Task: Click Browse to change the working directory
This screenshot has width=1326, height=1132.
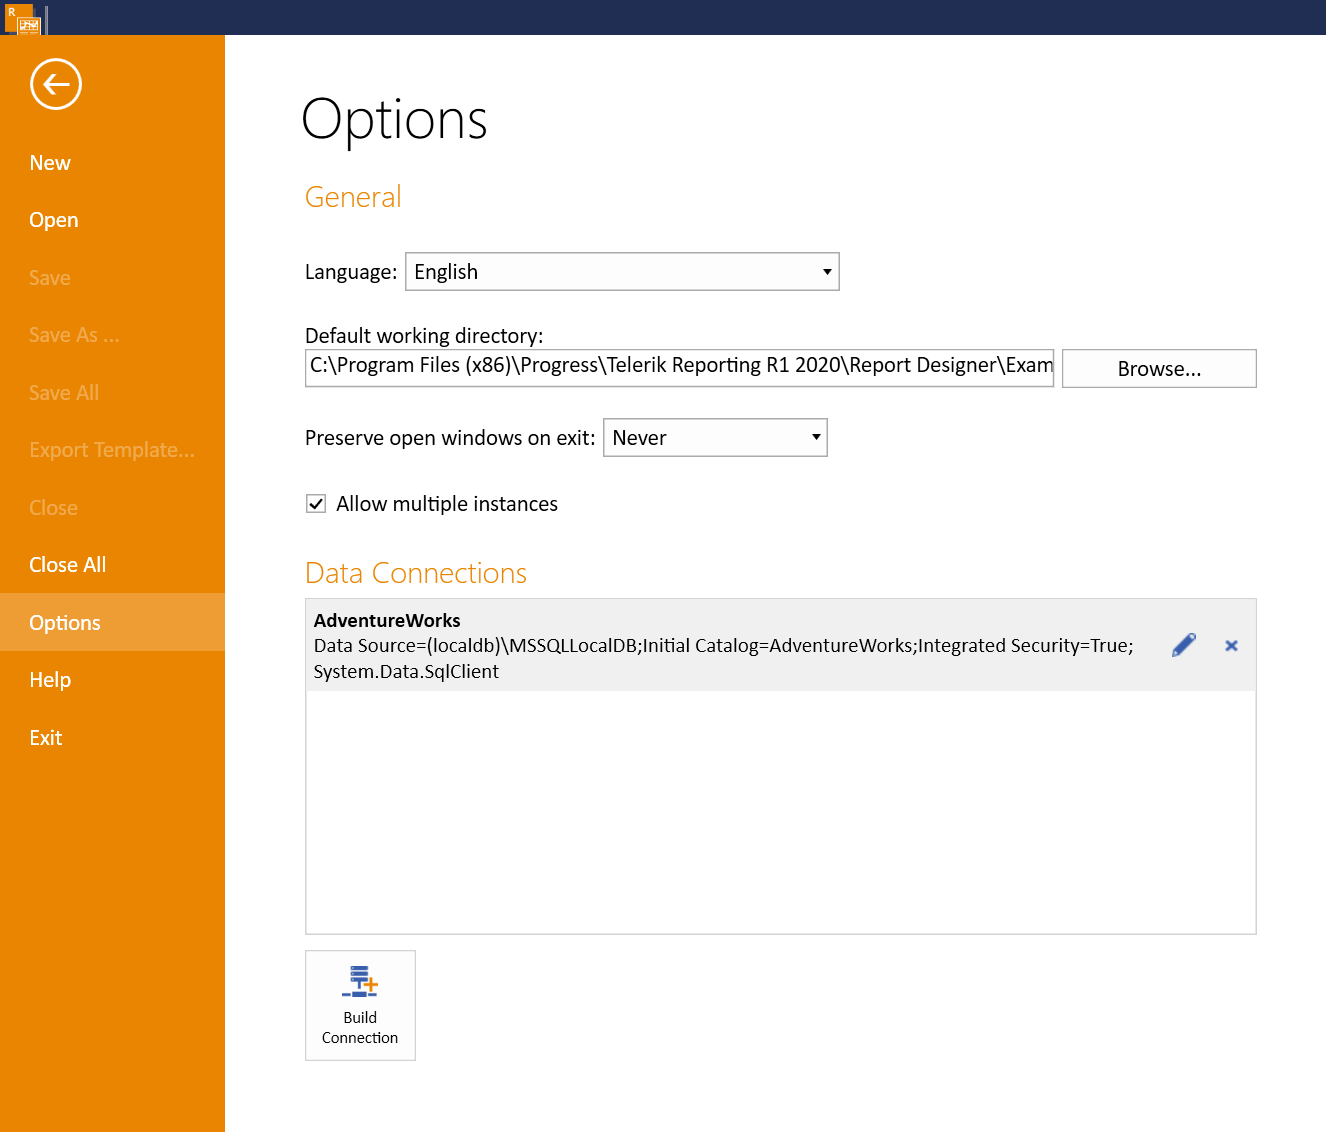Action: click(1158, 368)
